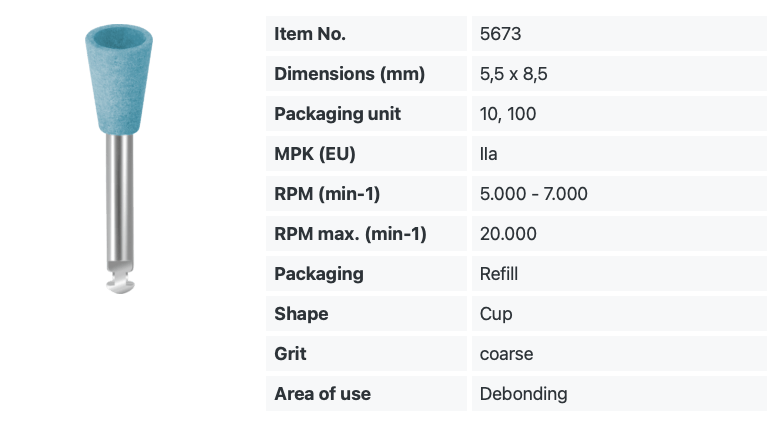Select the Shape label cell
Viewport: 779px width, 445px height.
click(366, 314)
